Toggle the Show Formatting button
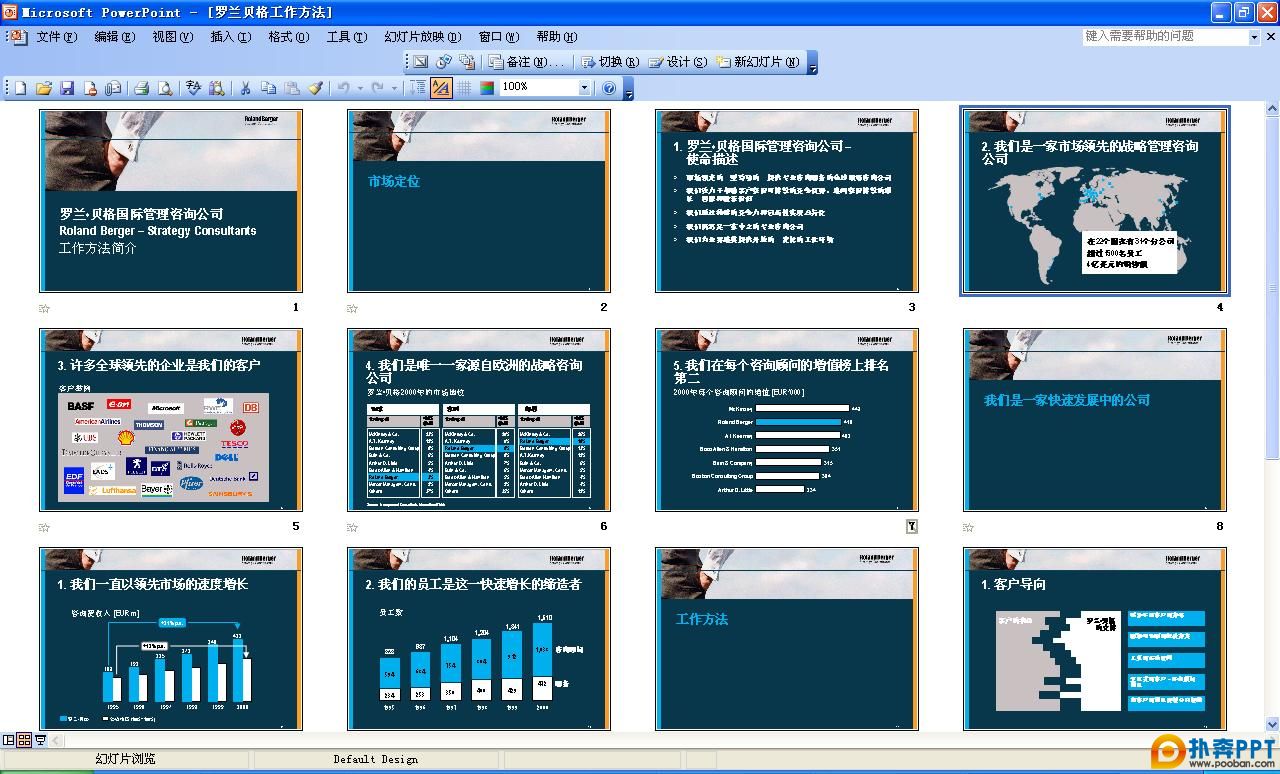This screenshot has width=1280, height=774. click(441, 88)
